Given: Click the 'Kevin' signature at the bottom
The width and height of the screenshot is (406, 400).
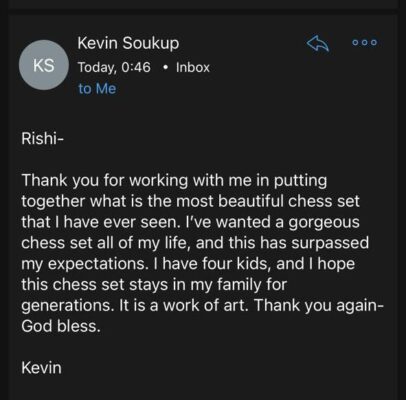Looking at the screenshot, I should [42, 368].
